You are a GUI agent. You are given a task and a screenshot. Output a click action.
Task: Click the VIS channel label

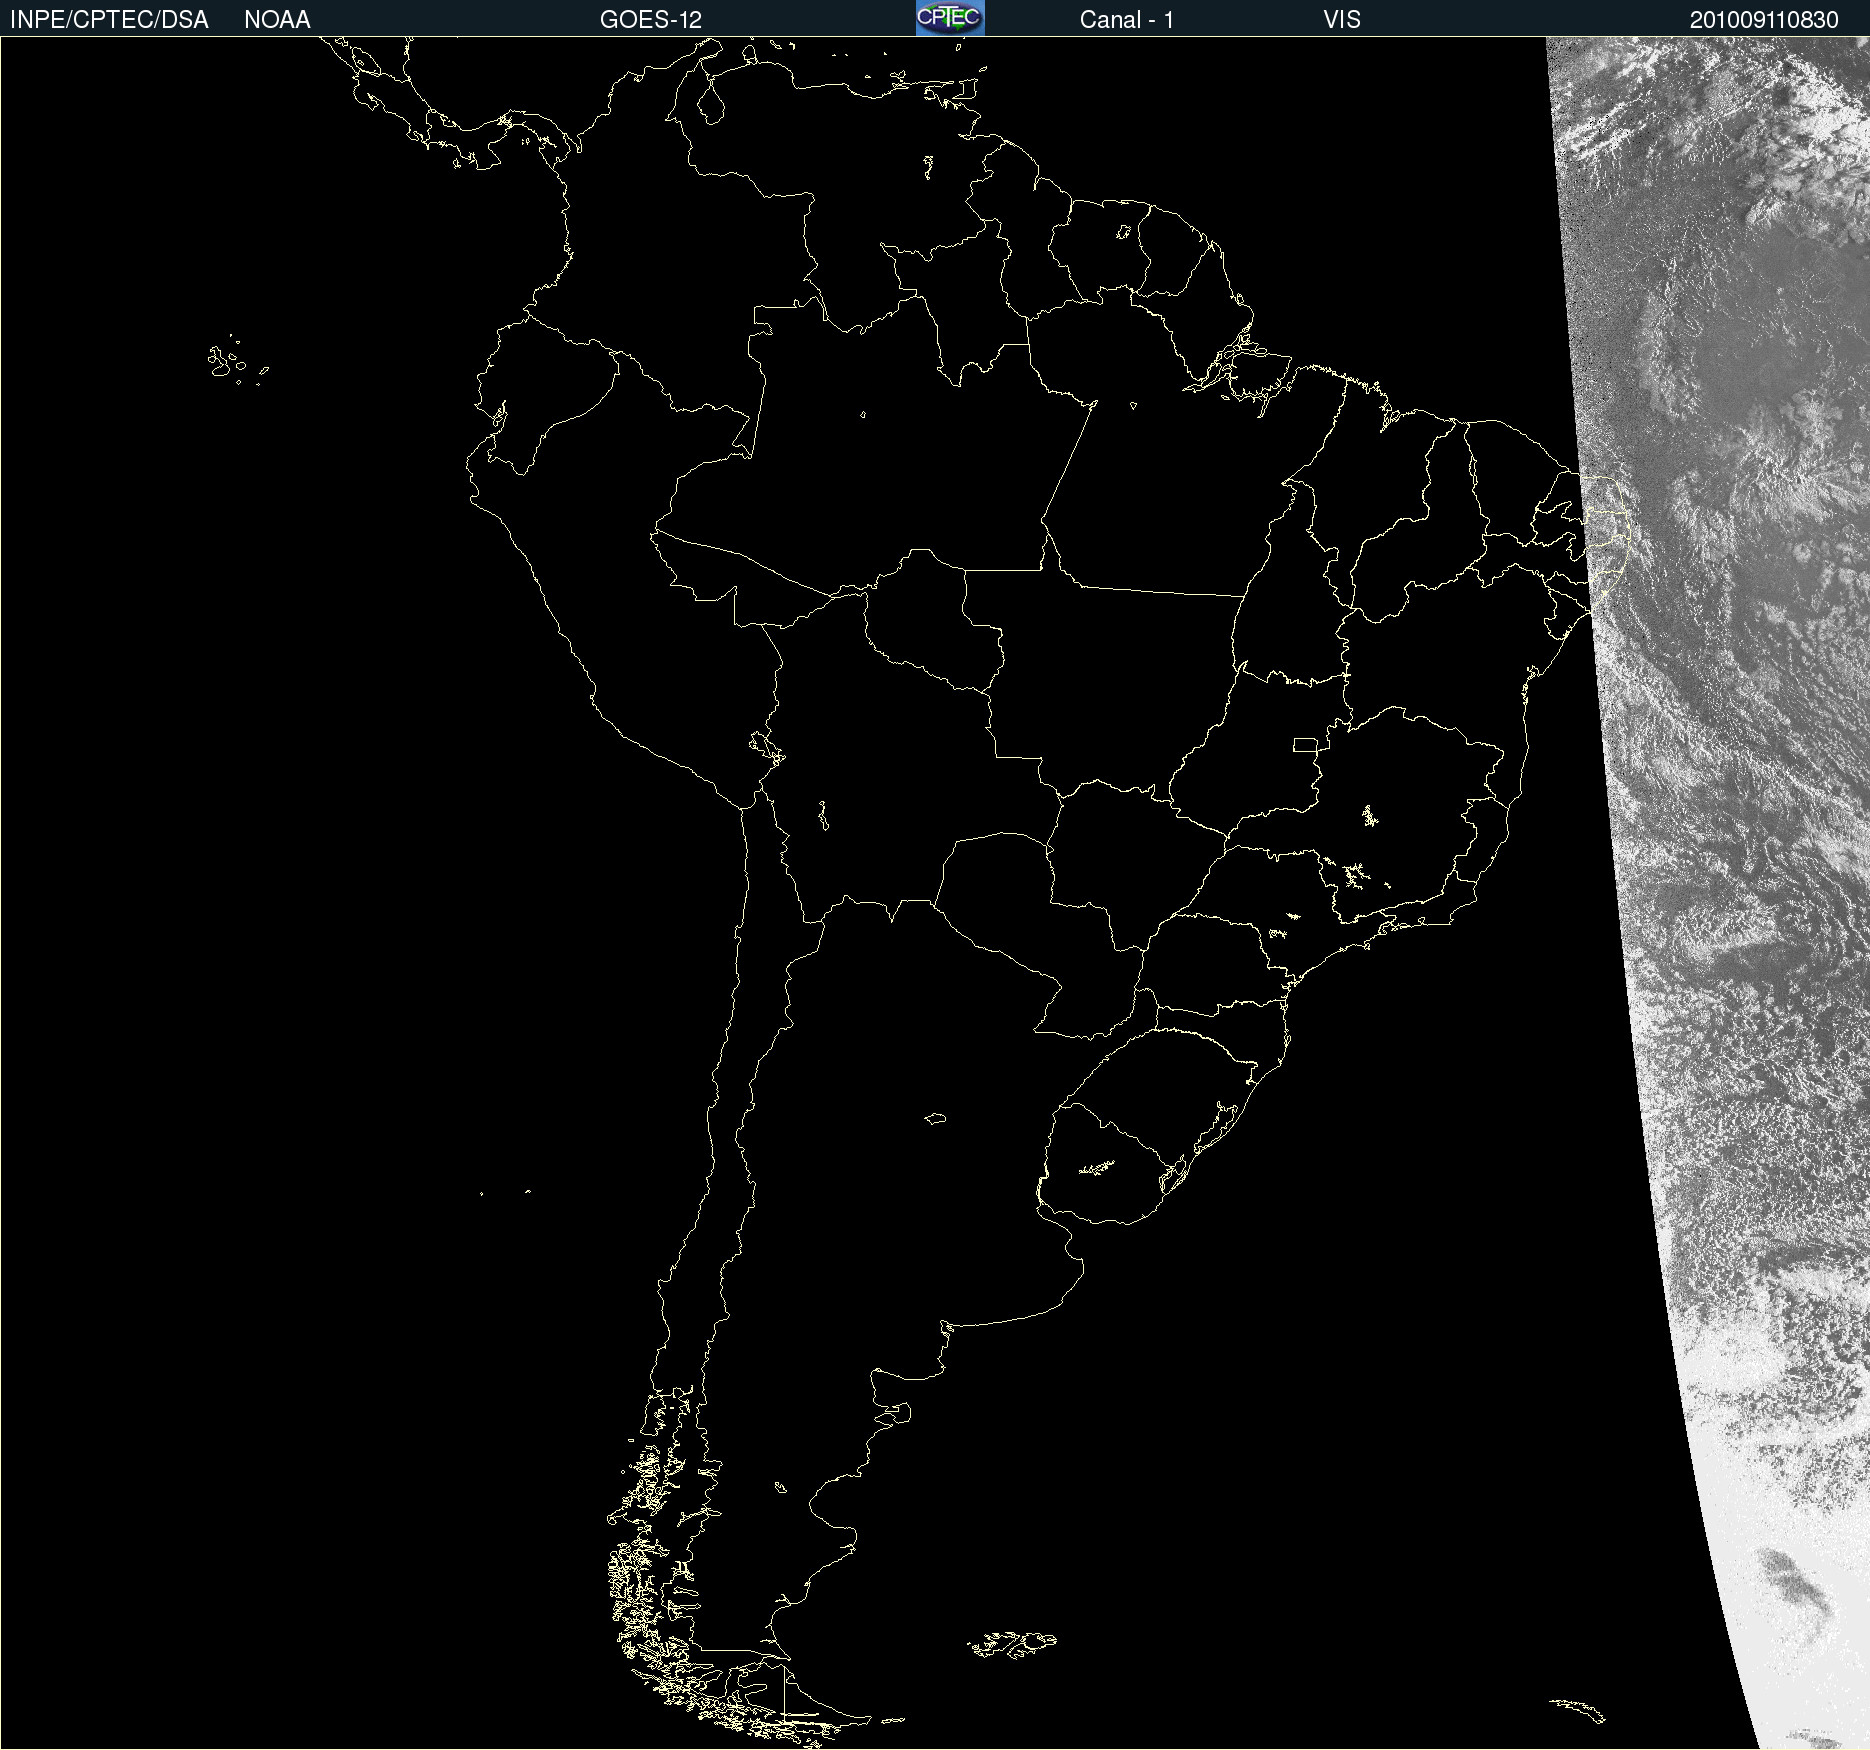pos(1342,20)
